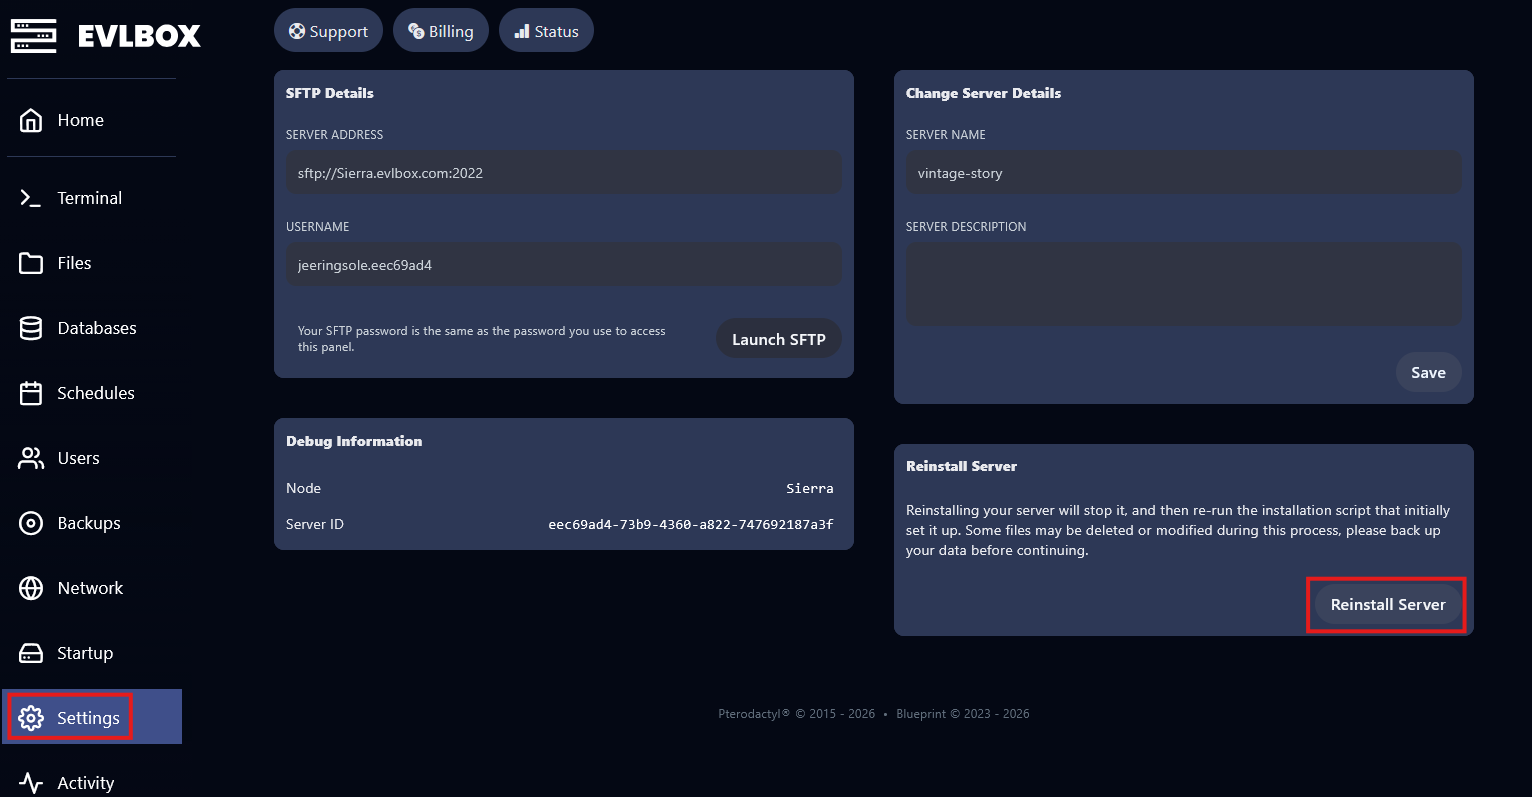Click the Network globe icon

(31, 588)
